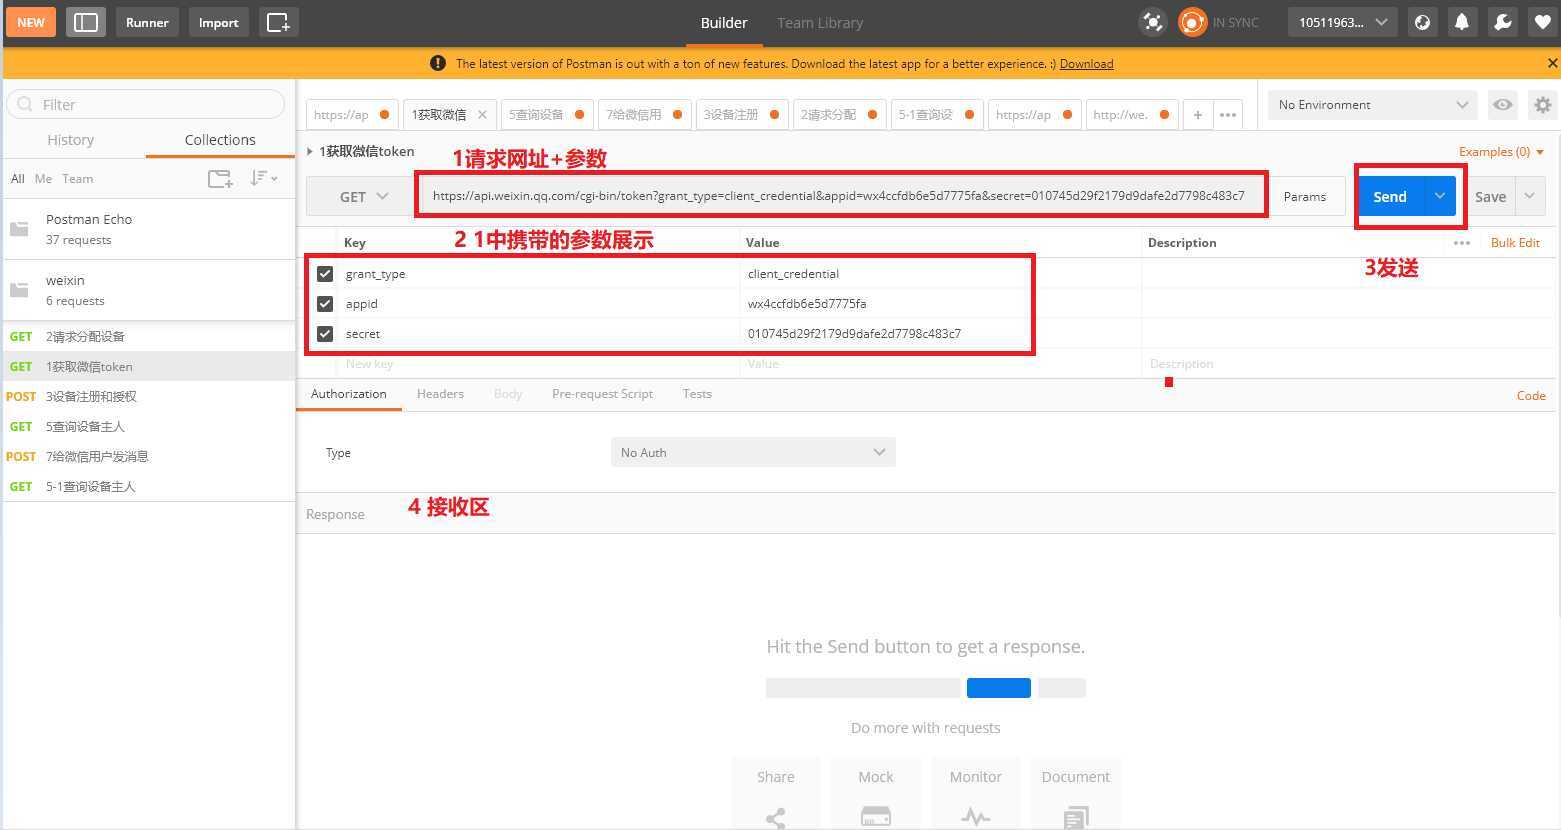1561x830 pixels.
Task: Click the sidebar Filter search field
Action: click(146, 104)
